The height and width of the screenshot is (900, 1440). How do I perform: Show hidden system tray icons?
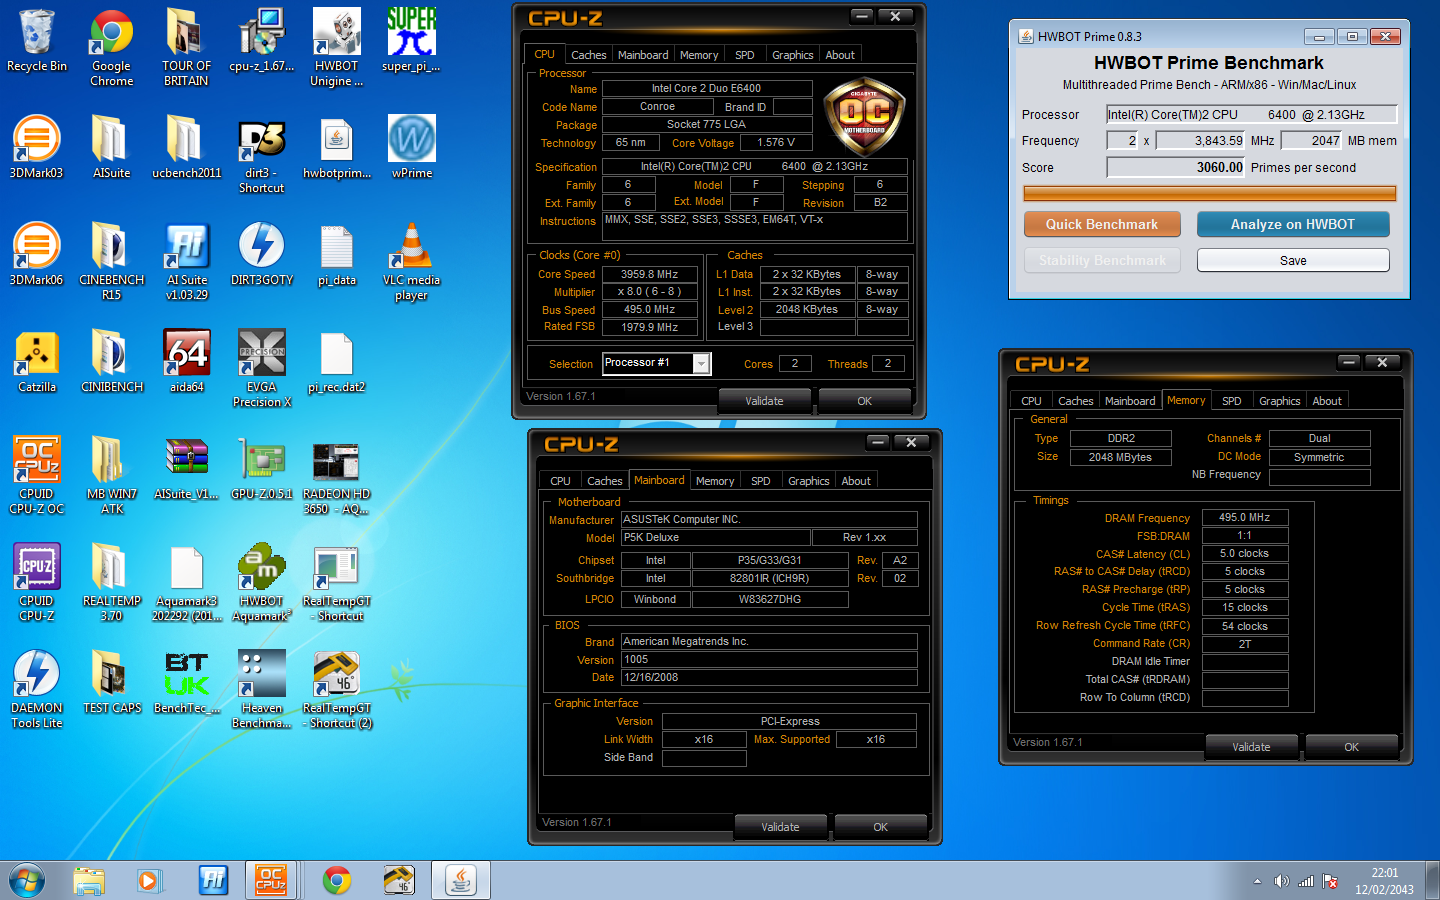pos(1257,881)
